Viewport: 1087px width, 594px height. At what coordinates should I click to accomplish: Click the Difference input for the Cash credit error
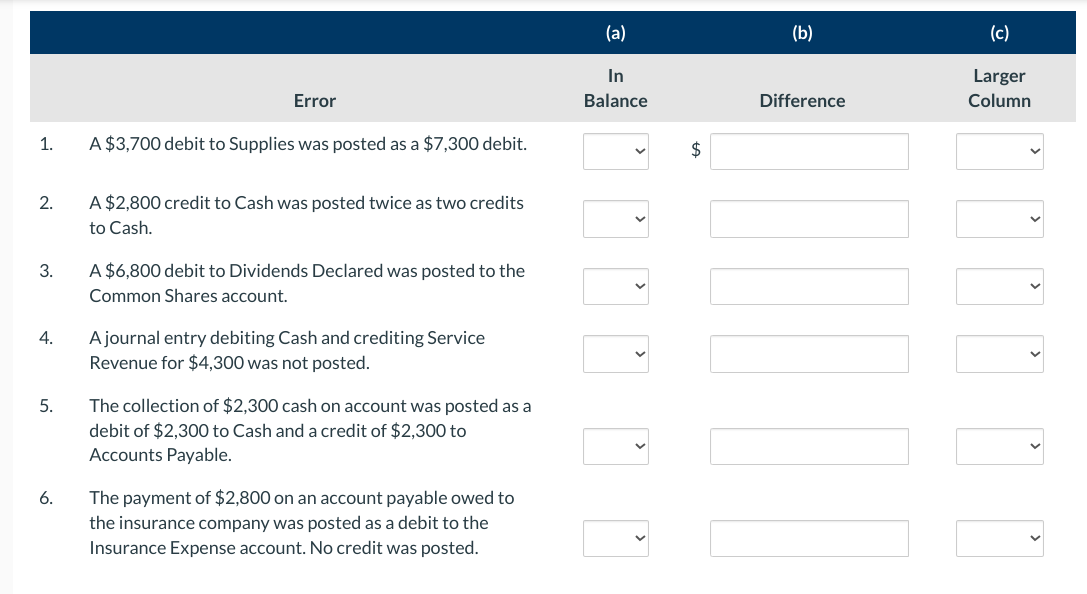(x=809, y=219)
